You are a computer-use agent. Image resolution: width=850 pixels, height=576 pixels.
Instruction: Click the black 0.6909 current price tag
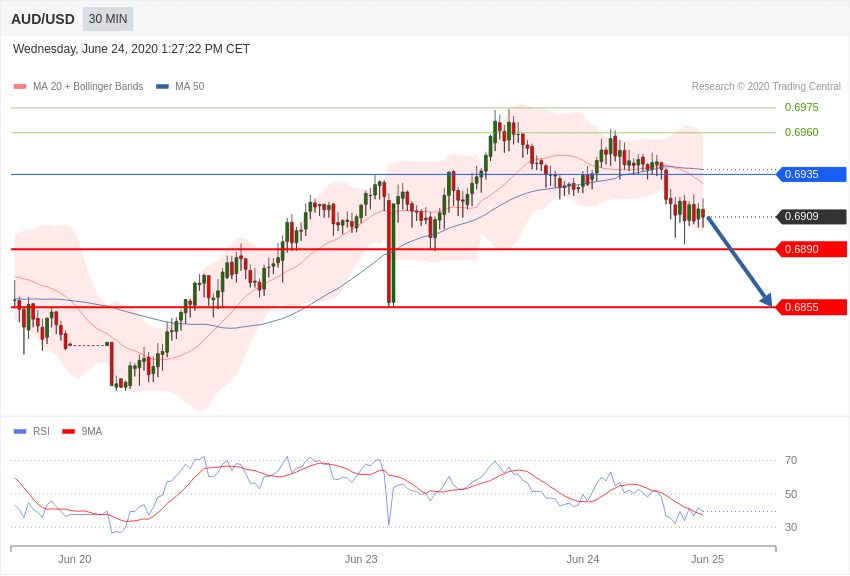812,216
